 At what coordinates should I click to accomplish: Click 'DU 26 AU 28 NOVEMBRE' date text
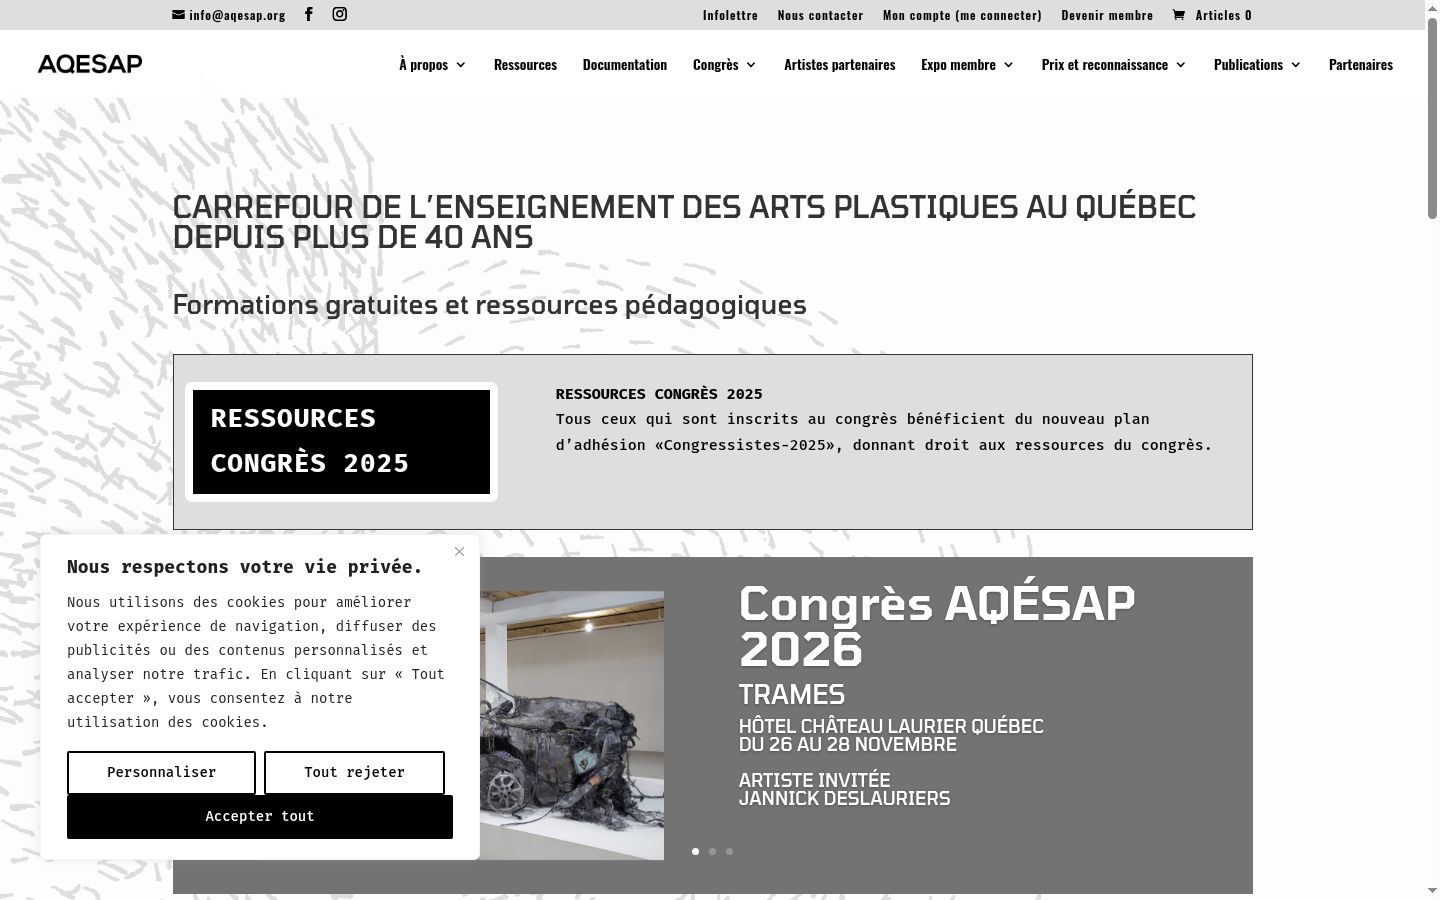pos(848,745)
